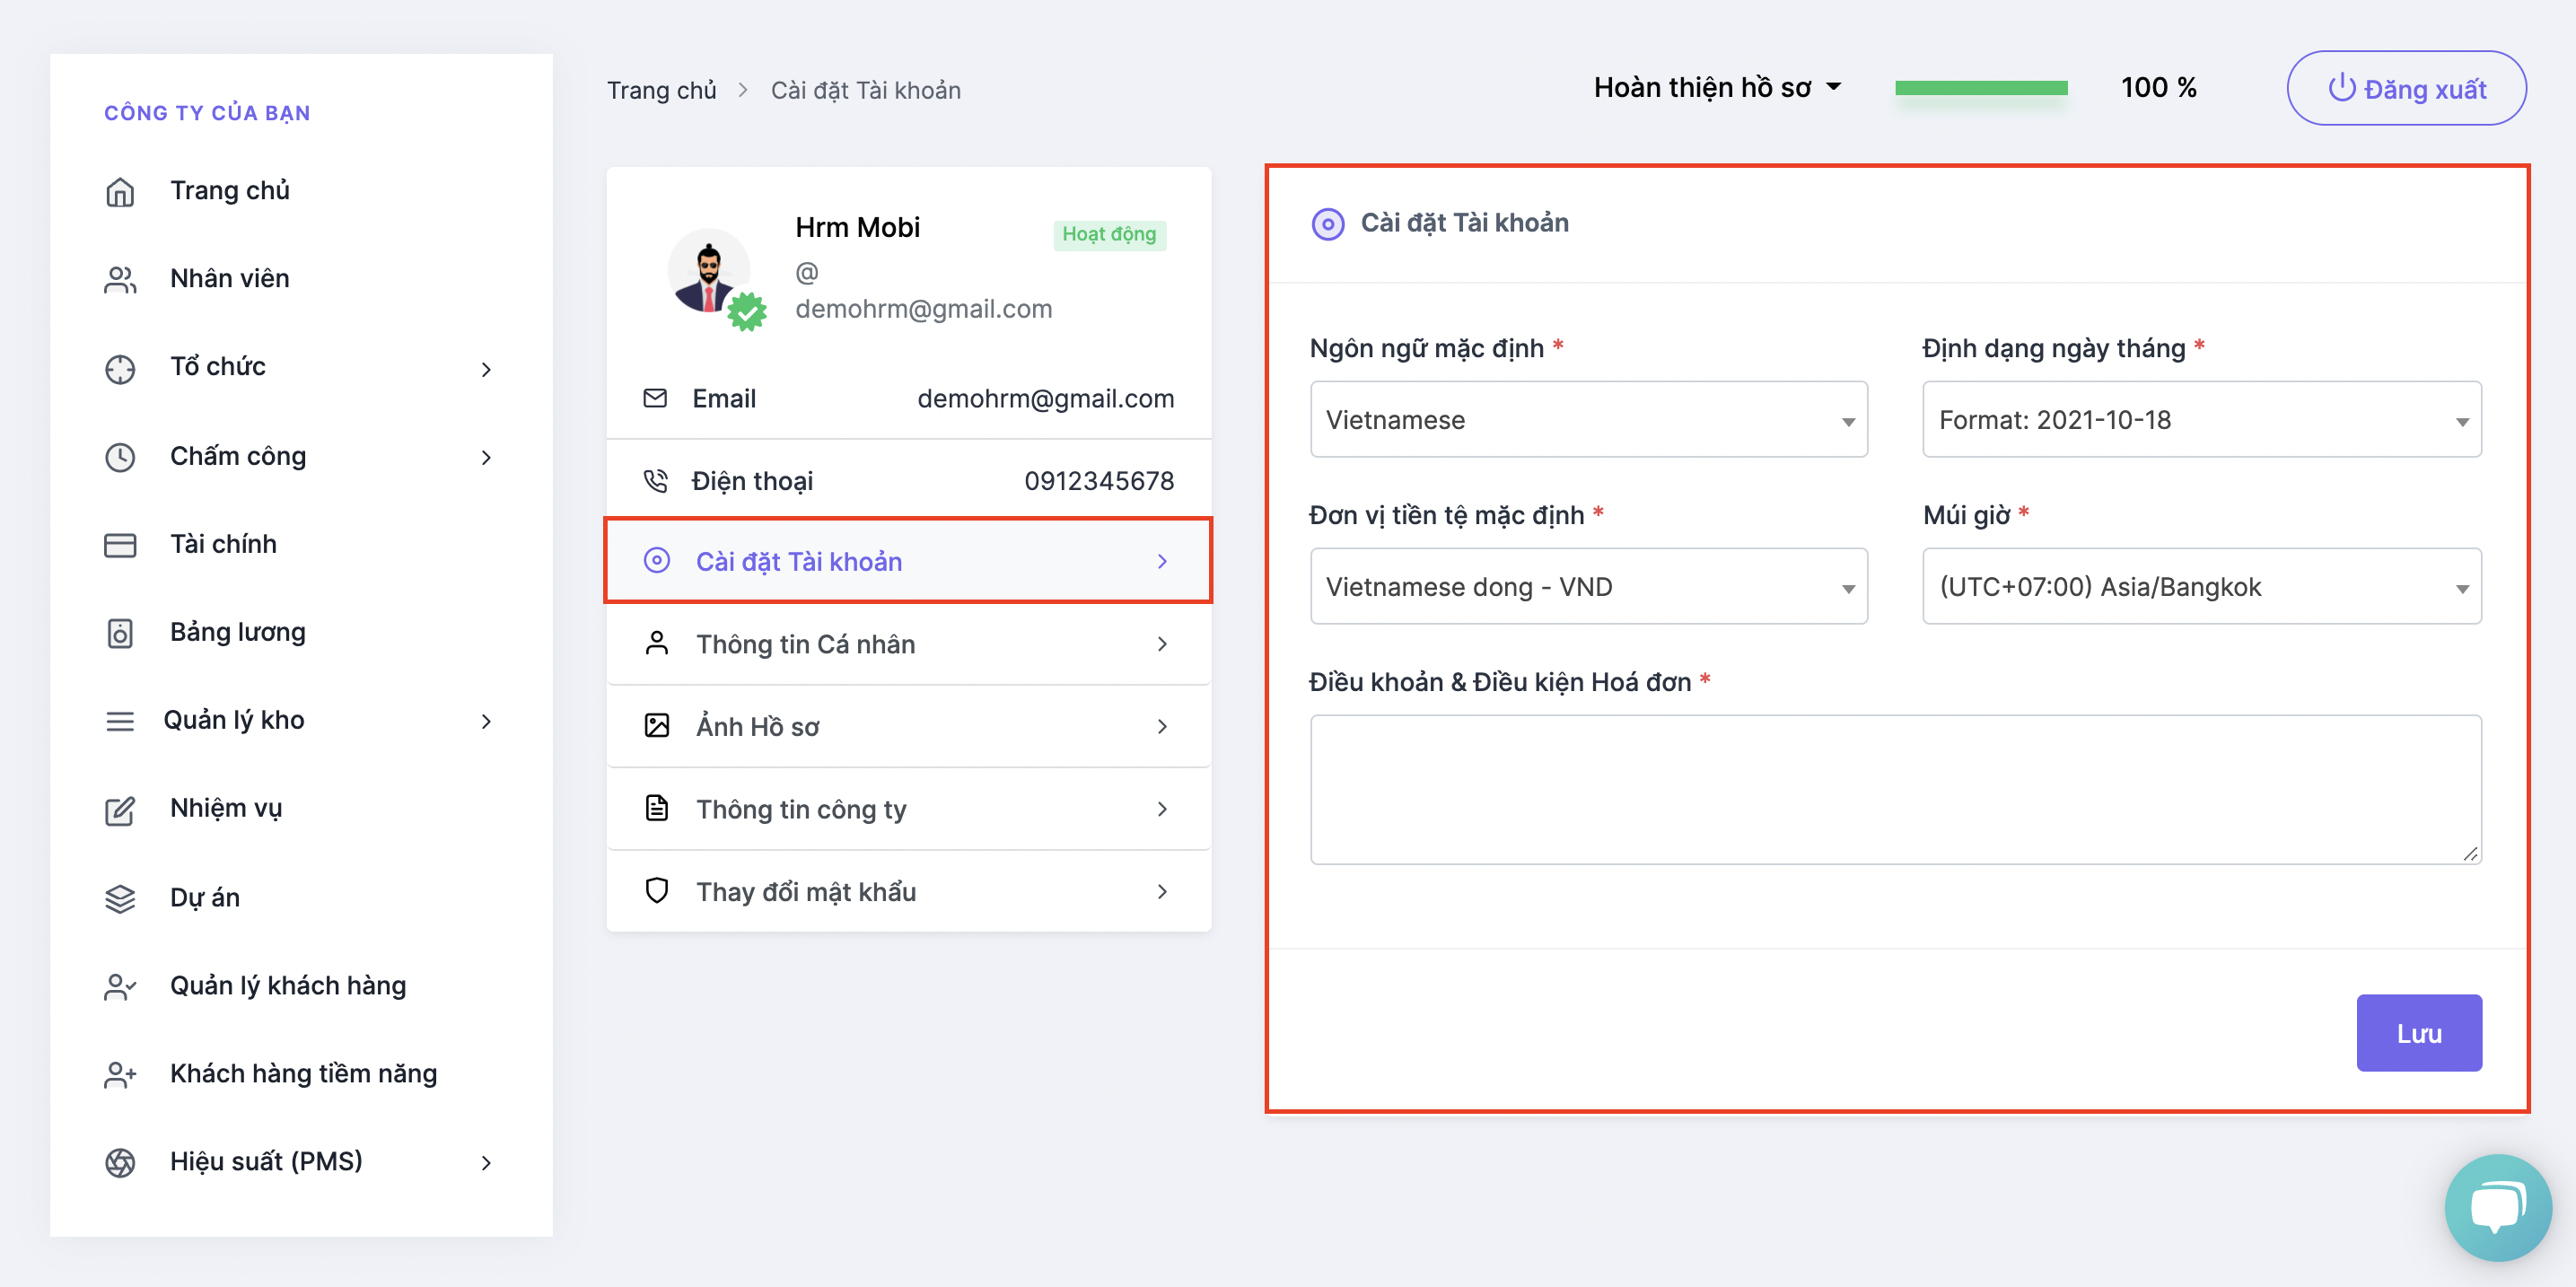Click the list icon beside Quản lý kho
Image resolution: width=2576 pixels, height=1287 pixels.
click(x=120, y=721)
